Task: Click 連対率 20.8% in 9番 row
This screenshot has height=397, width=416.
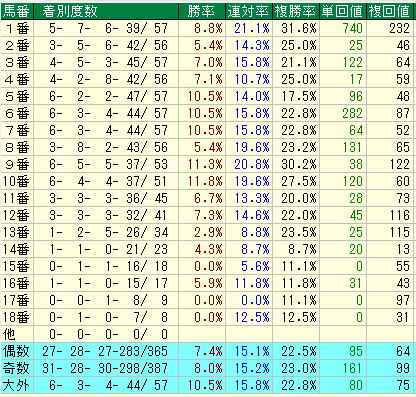Action: [x=252, y=165]
